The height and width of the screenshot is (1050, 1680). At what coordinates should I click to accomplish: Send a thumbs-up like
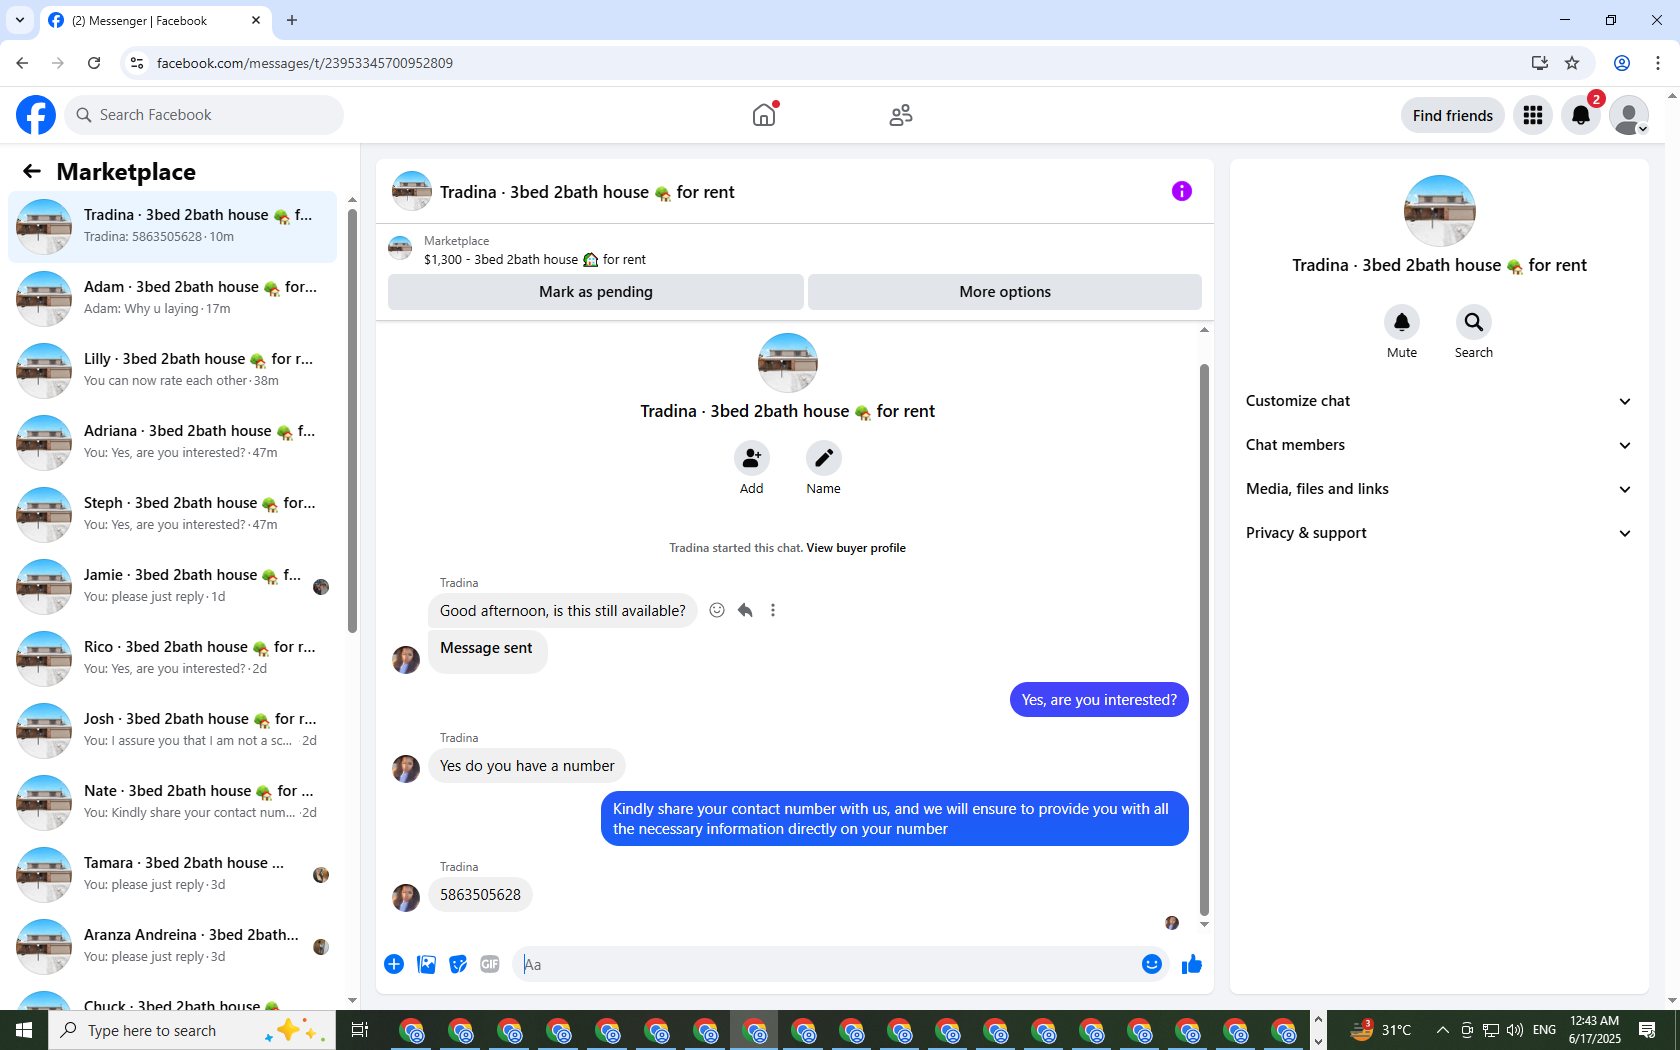tap(1192, 964)
